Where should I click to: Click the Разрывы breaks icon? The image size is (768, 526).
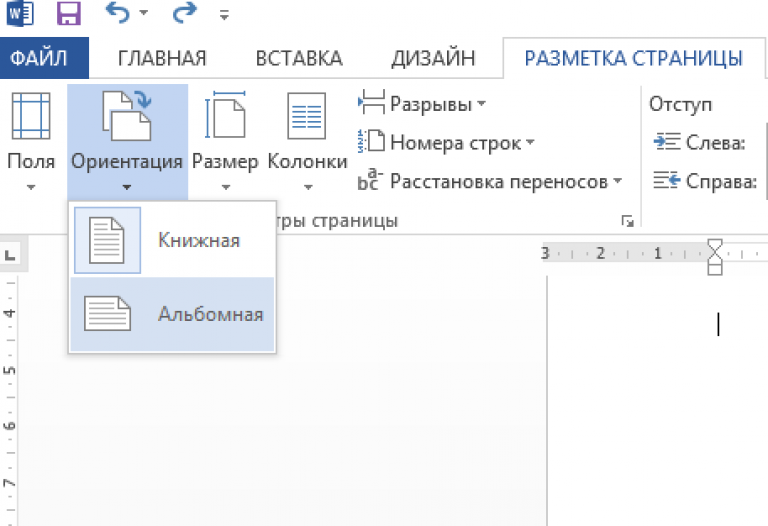(371, 102)
